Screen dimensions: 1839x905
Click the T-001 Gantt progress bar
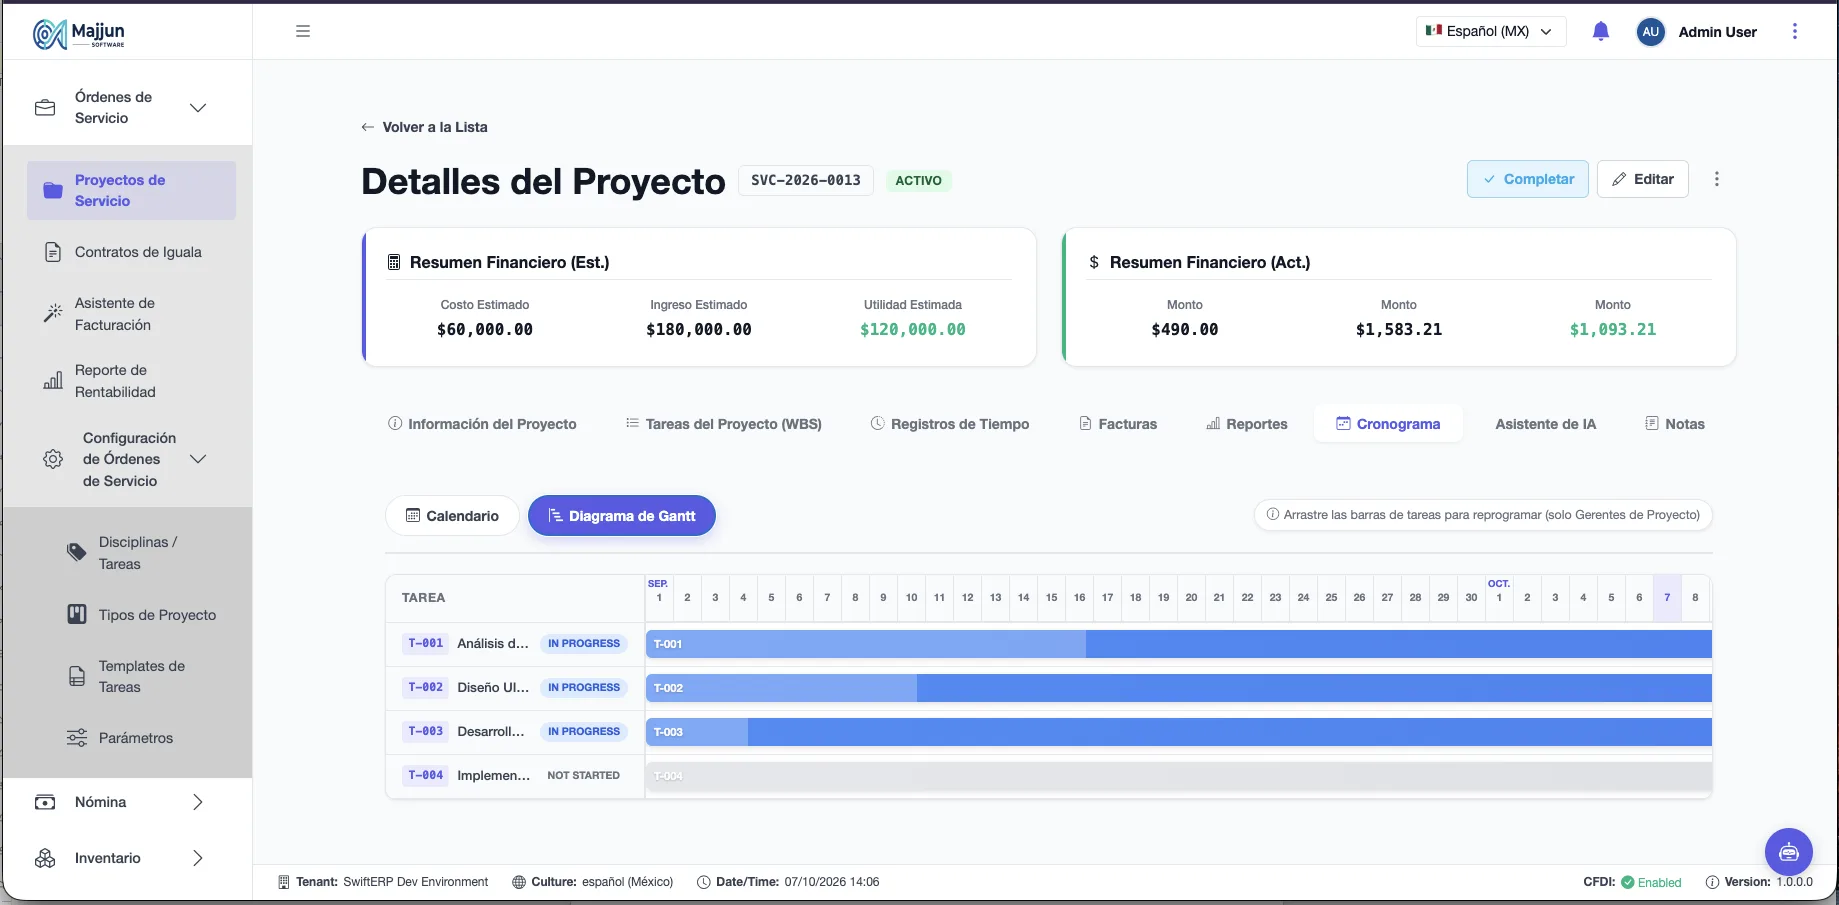(1179, 644)
